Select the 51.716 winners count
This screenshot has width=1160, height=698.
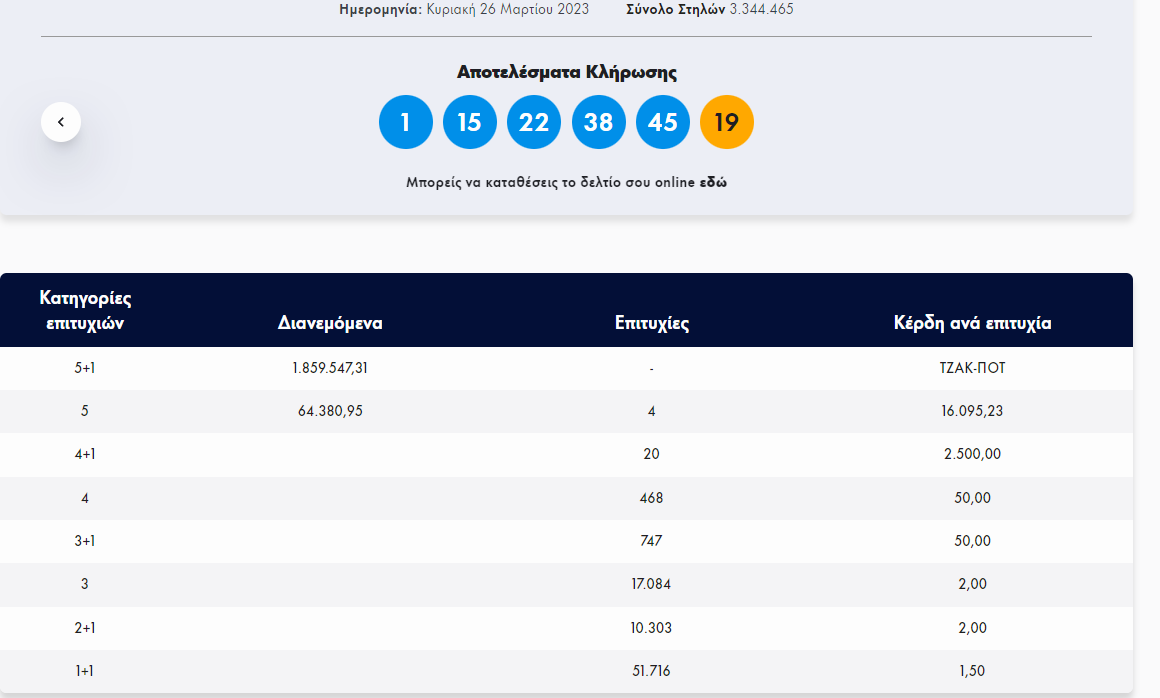651,671
